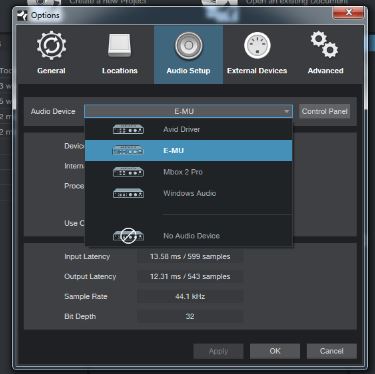Click the E-MU device icon

128,151
